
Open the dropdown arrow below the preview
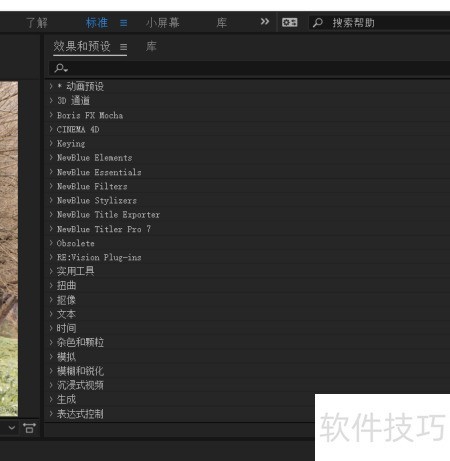[x=12, y=428]
